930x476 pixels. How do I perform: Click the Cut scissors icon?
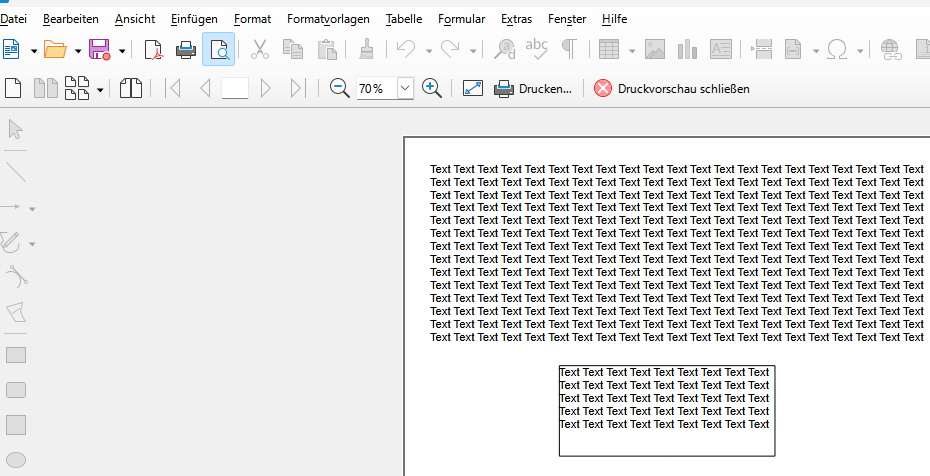[260, 50]
